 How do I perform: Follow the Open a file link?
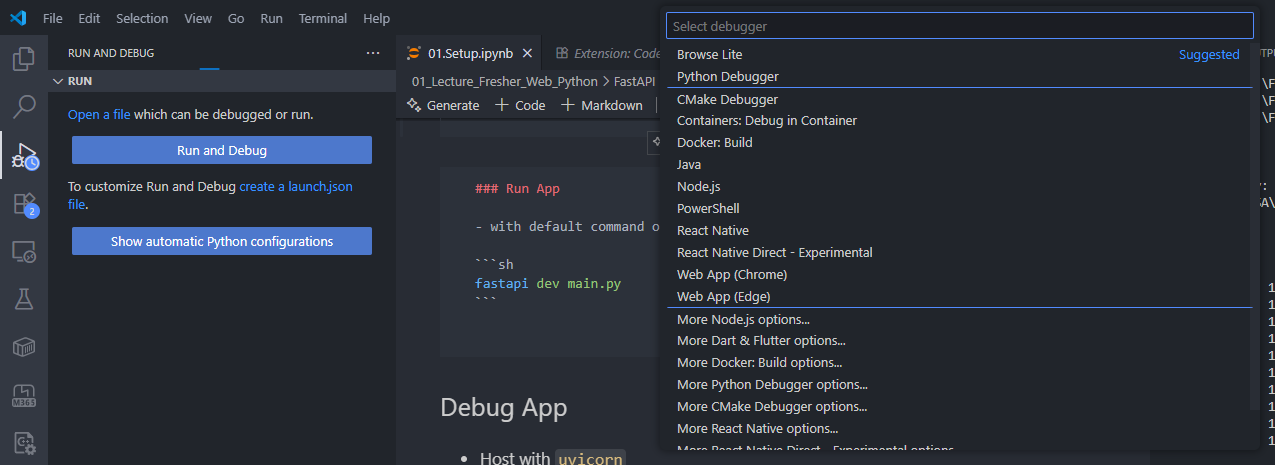pyautogui.click(x=99, y=114)
